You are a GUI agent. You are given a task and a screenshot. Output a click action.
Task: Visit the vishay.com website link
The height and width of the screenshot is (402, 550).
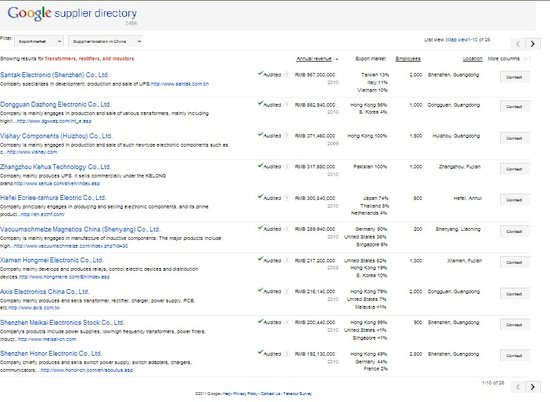click(32, 152)
